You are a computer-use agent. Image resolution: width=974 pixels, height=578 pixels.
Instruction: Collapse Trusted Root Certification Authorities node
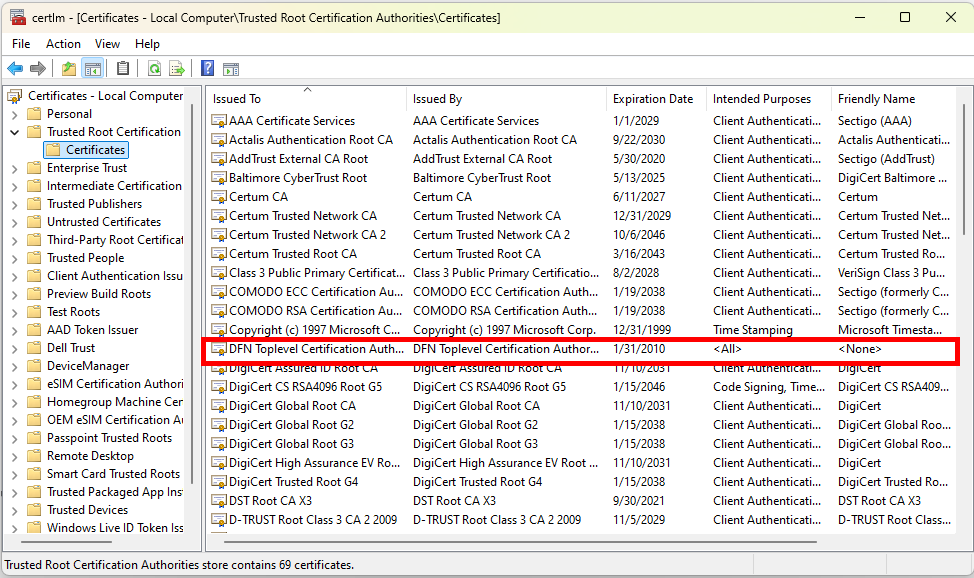point(15,132)
